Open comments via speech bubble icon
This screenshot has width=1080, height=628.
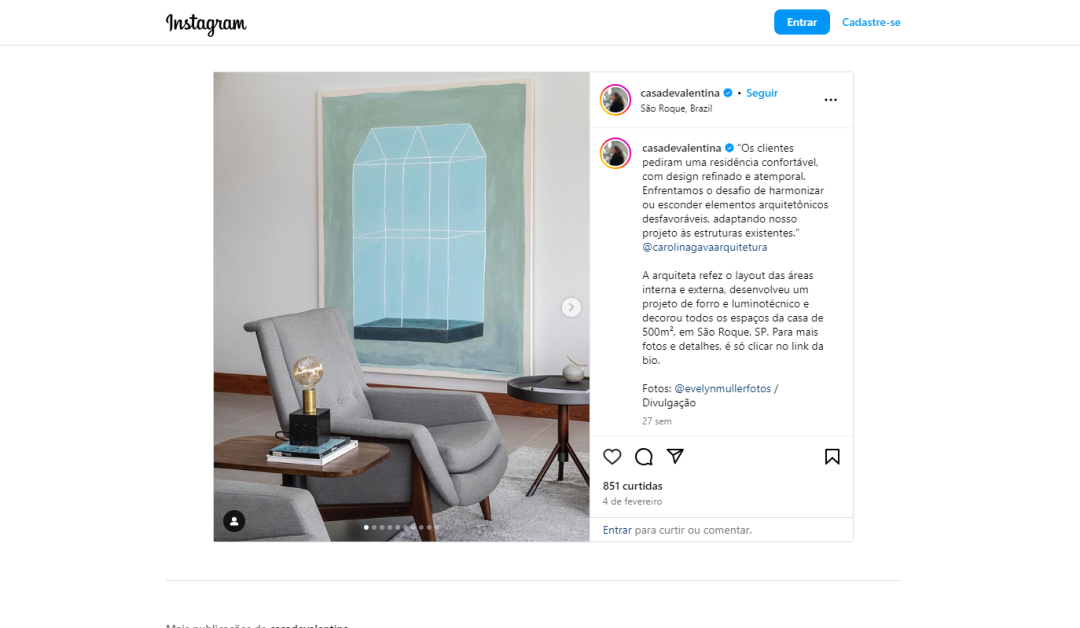click(x=643, y=457)
